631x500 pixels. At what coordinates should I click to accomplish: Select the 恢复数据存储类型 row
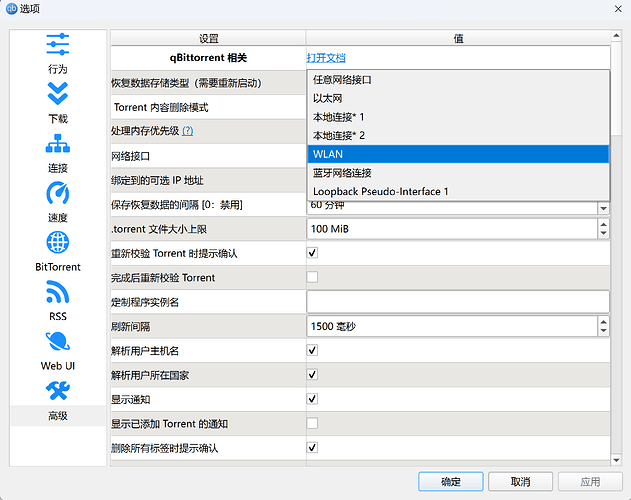(208, 83)
